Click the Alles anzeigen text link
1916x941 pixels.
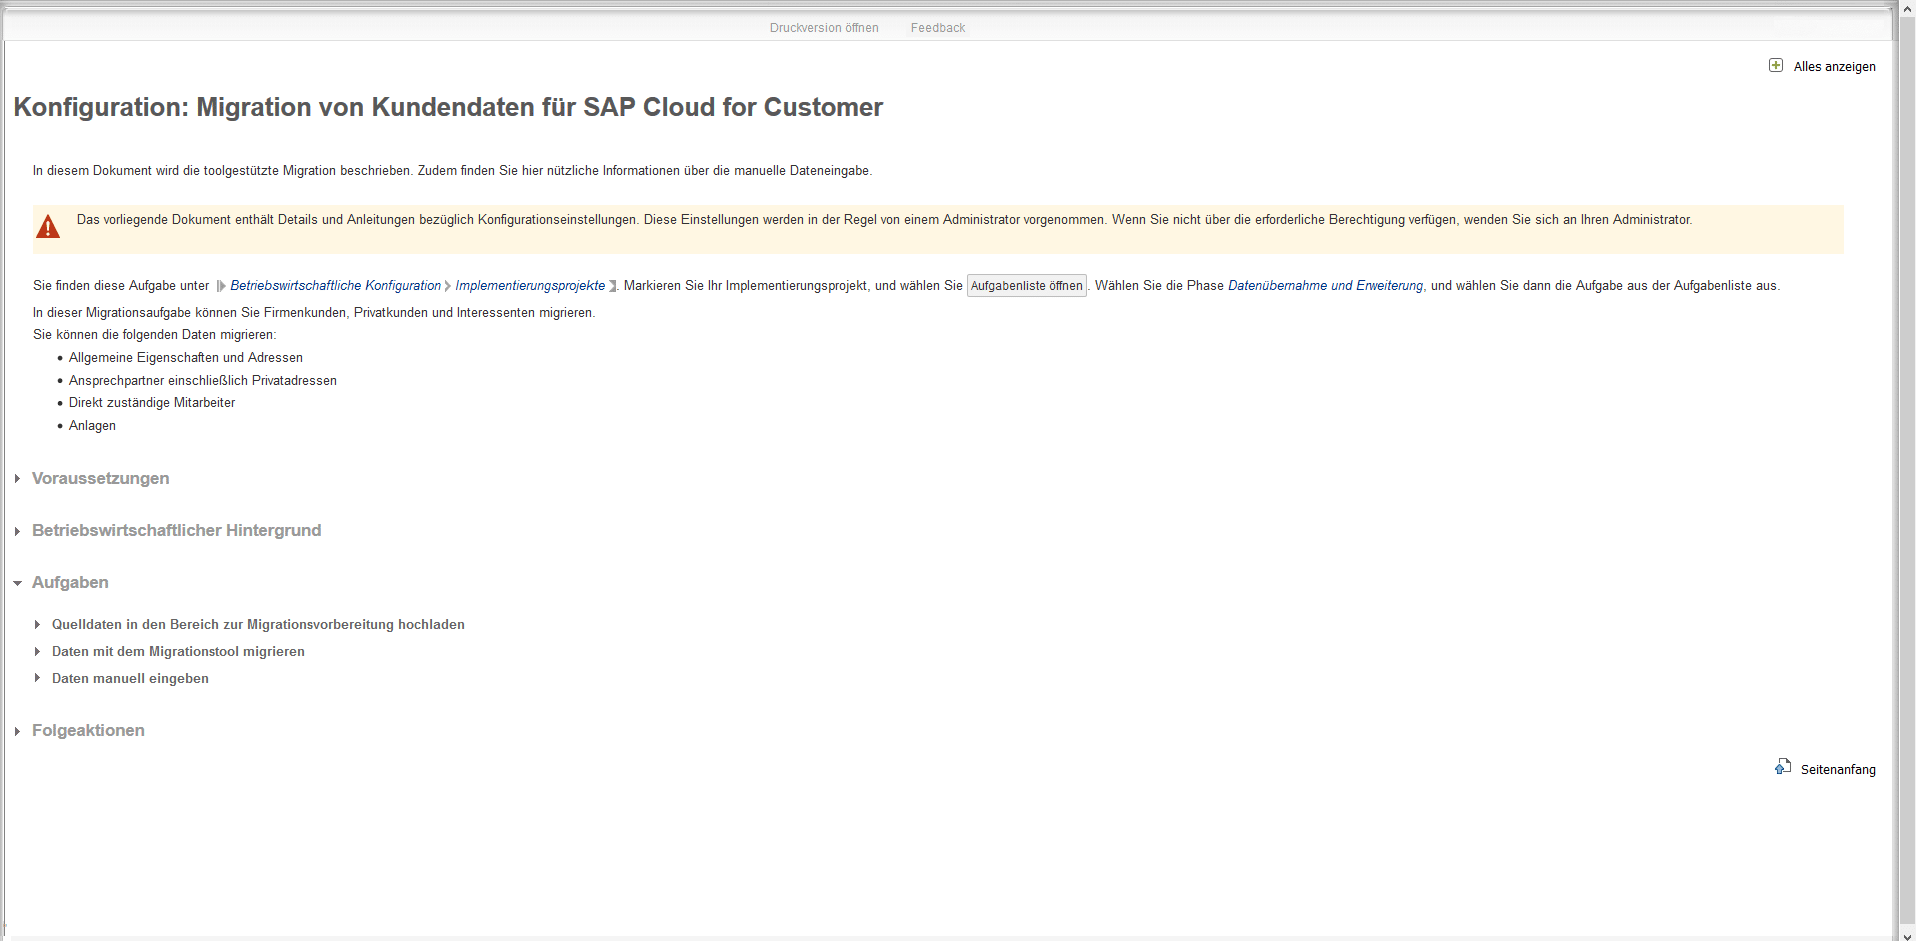1835,67
